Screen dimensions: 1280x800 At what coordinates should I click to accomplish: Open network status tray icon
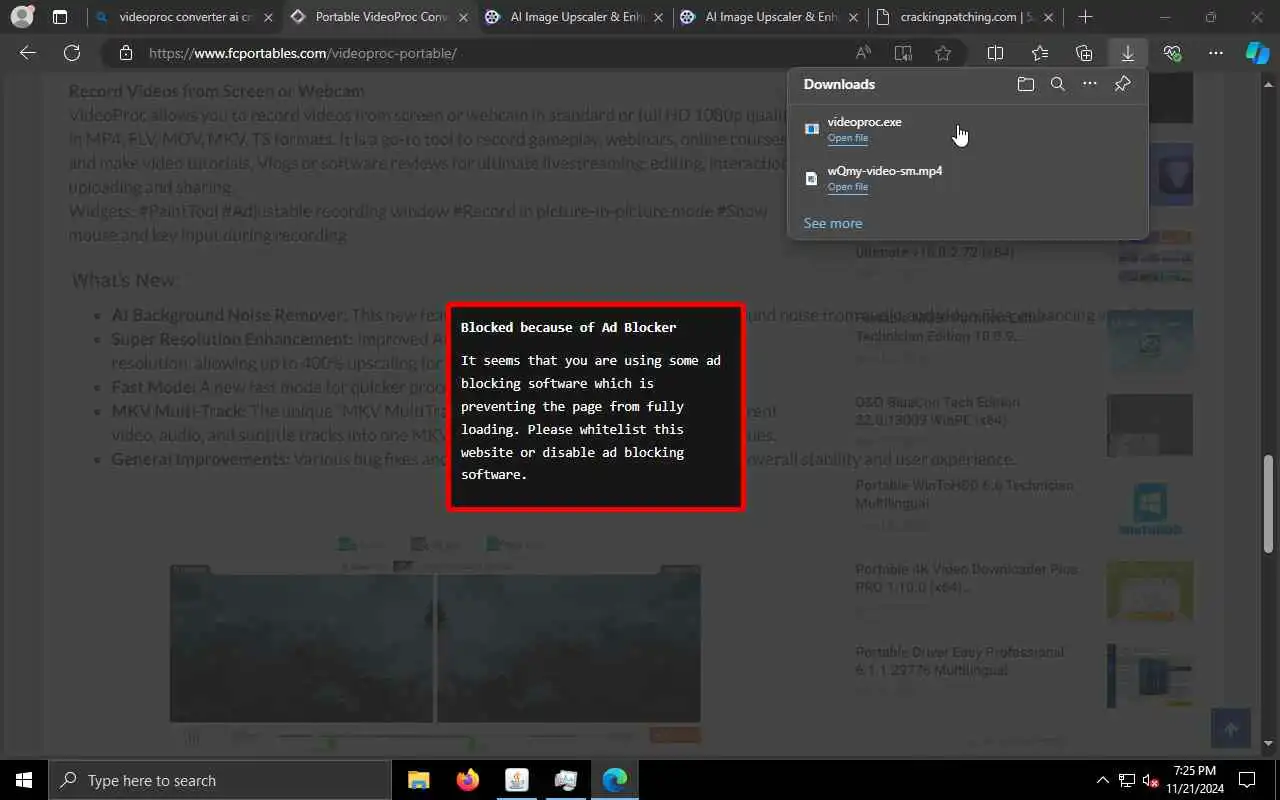1127,780
